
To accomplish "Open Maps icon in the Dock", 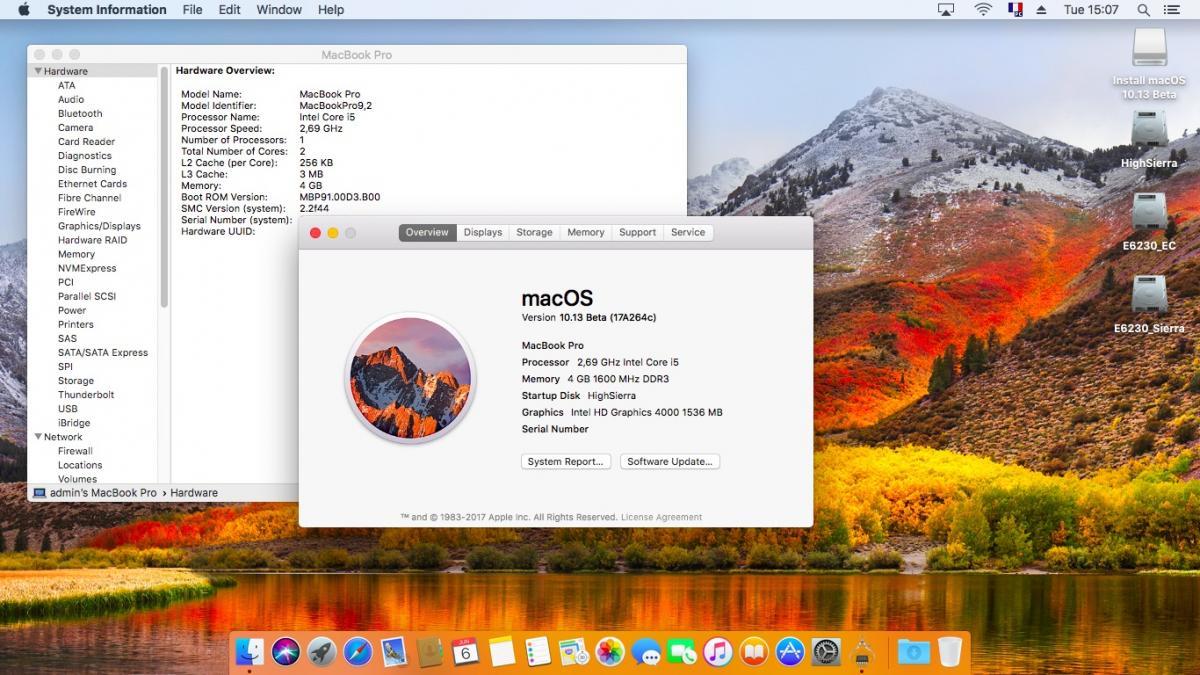I will [574, 652].
